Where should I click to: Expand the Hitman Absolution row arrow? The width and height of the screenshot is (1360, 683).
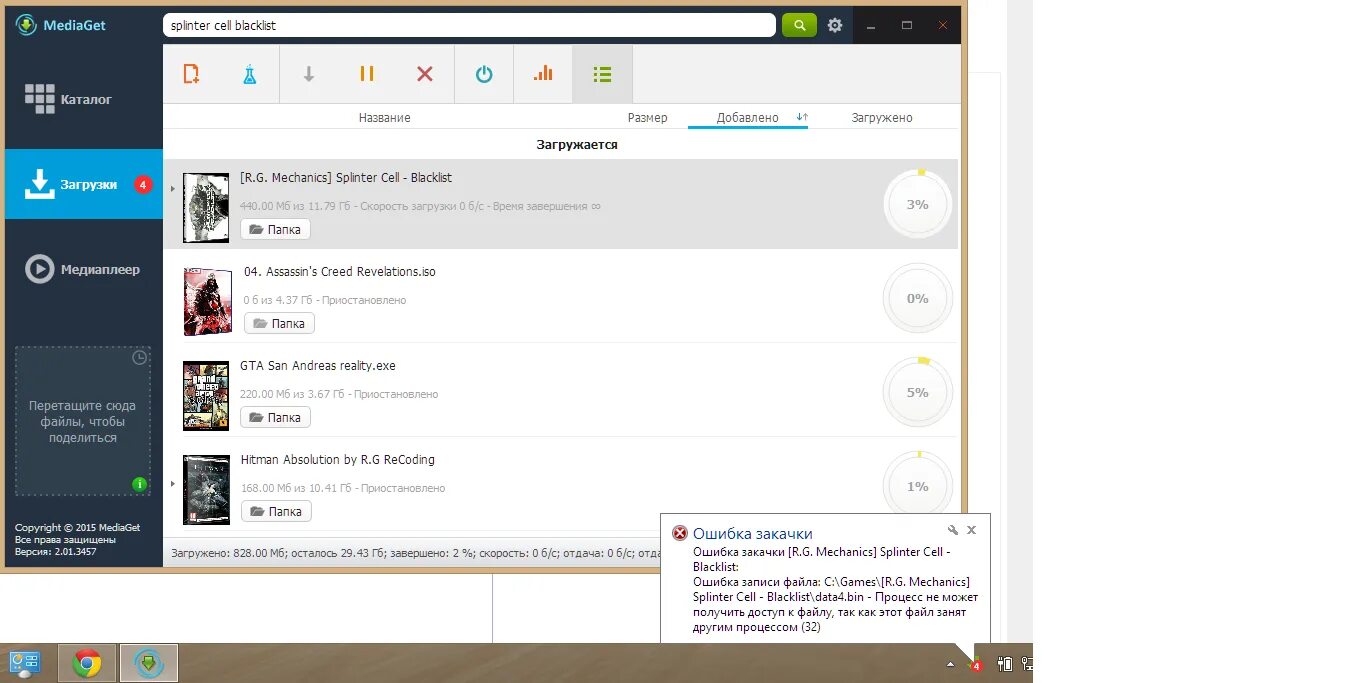point(173,484)
